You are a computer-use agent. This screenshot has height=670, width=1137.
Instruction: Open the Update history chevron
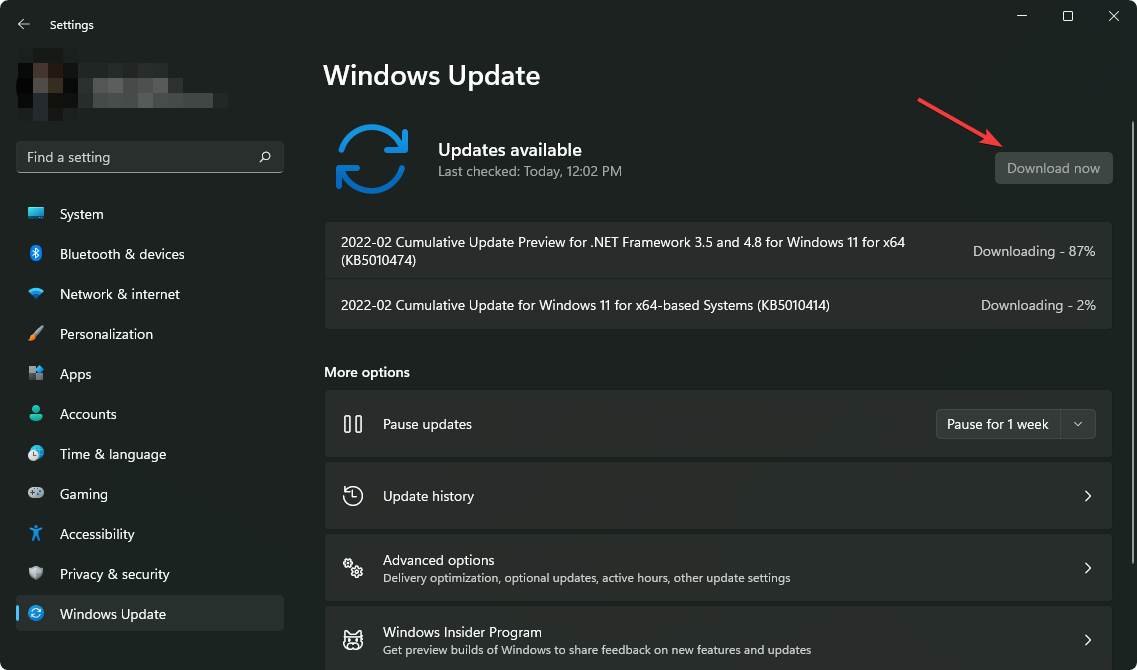[x=1088, y=496]
